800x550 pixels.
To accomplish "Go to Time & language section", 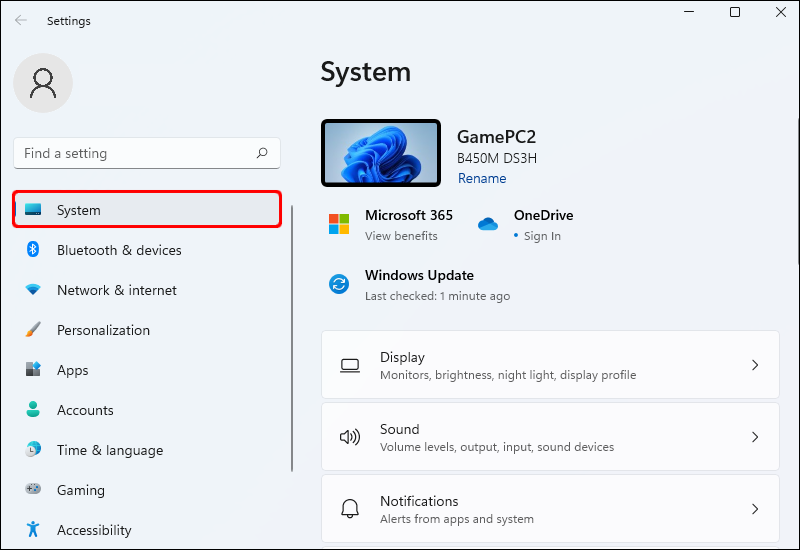I will (x=110, y=450).
